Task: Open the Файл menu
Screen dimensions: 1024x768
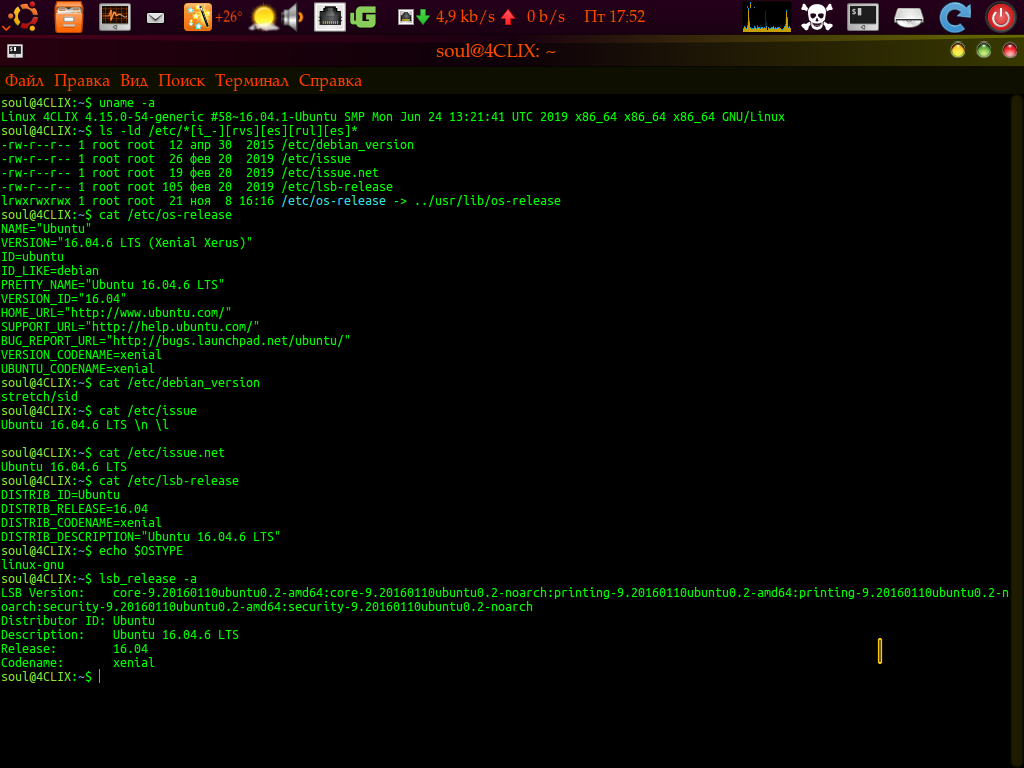Action: (24, 80)
